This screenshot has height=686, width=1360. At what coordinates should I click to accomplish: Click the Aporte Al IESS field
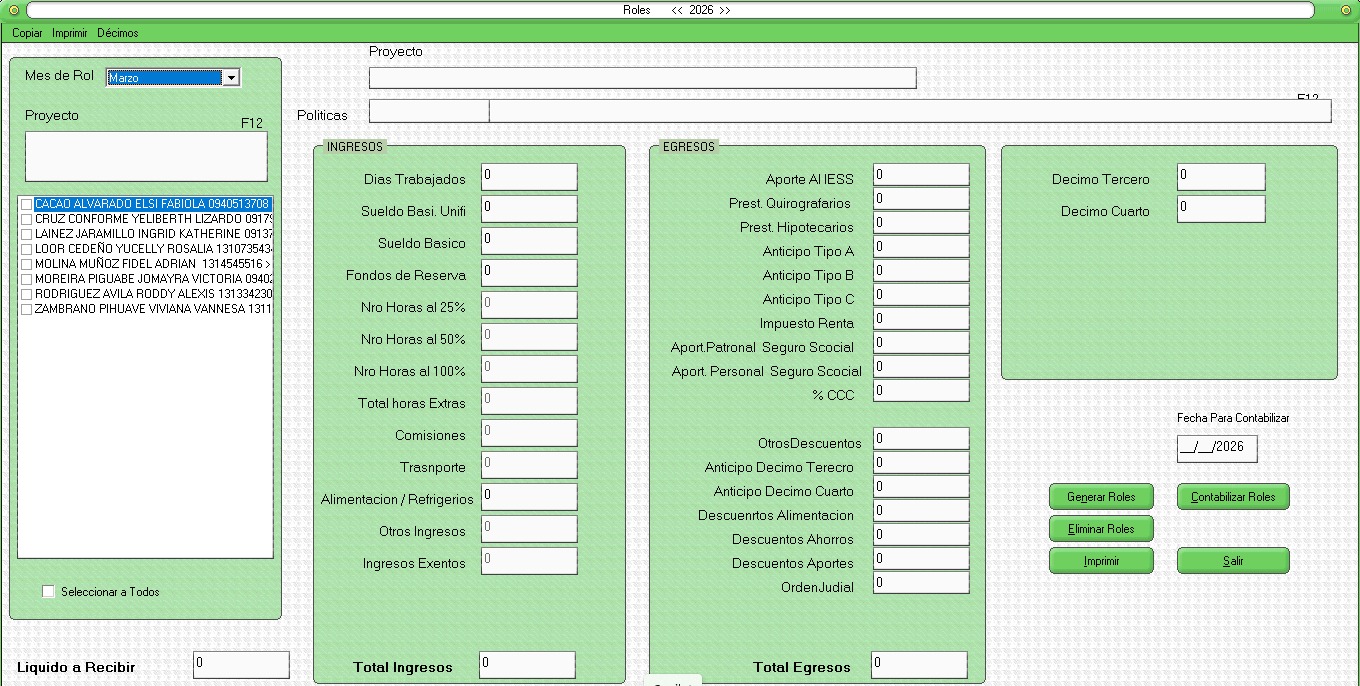[920, 175]
